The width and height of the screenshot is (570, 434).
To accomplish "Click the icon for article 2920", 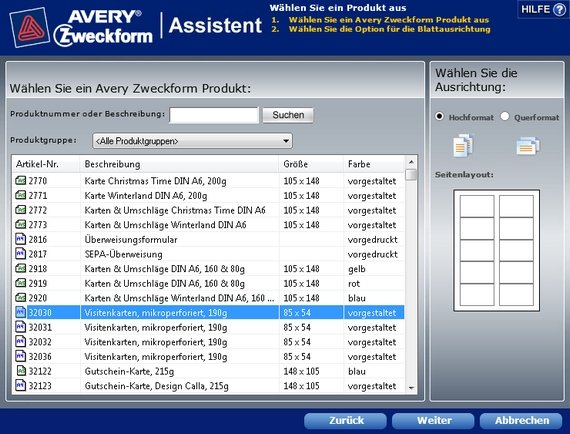I will point(21,298).
